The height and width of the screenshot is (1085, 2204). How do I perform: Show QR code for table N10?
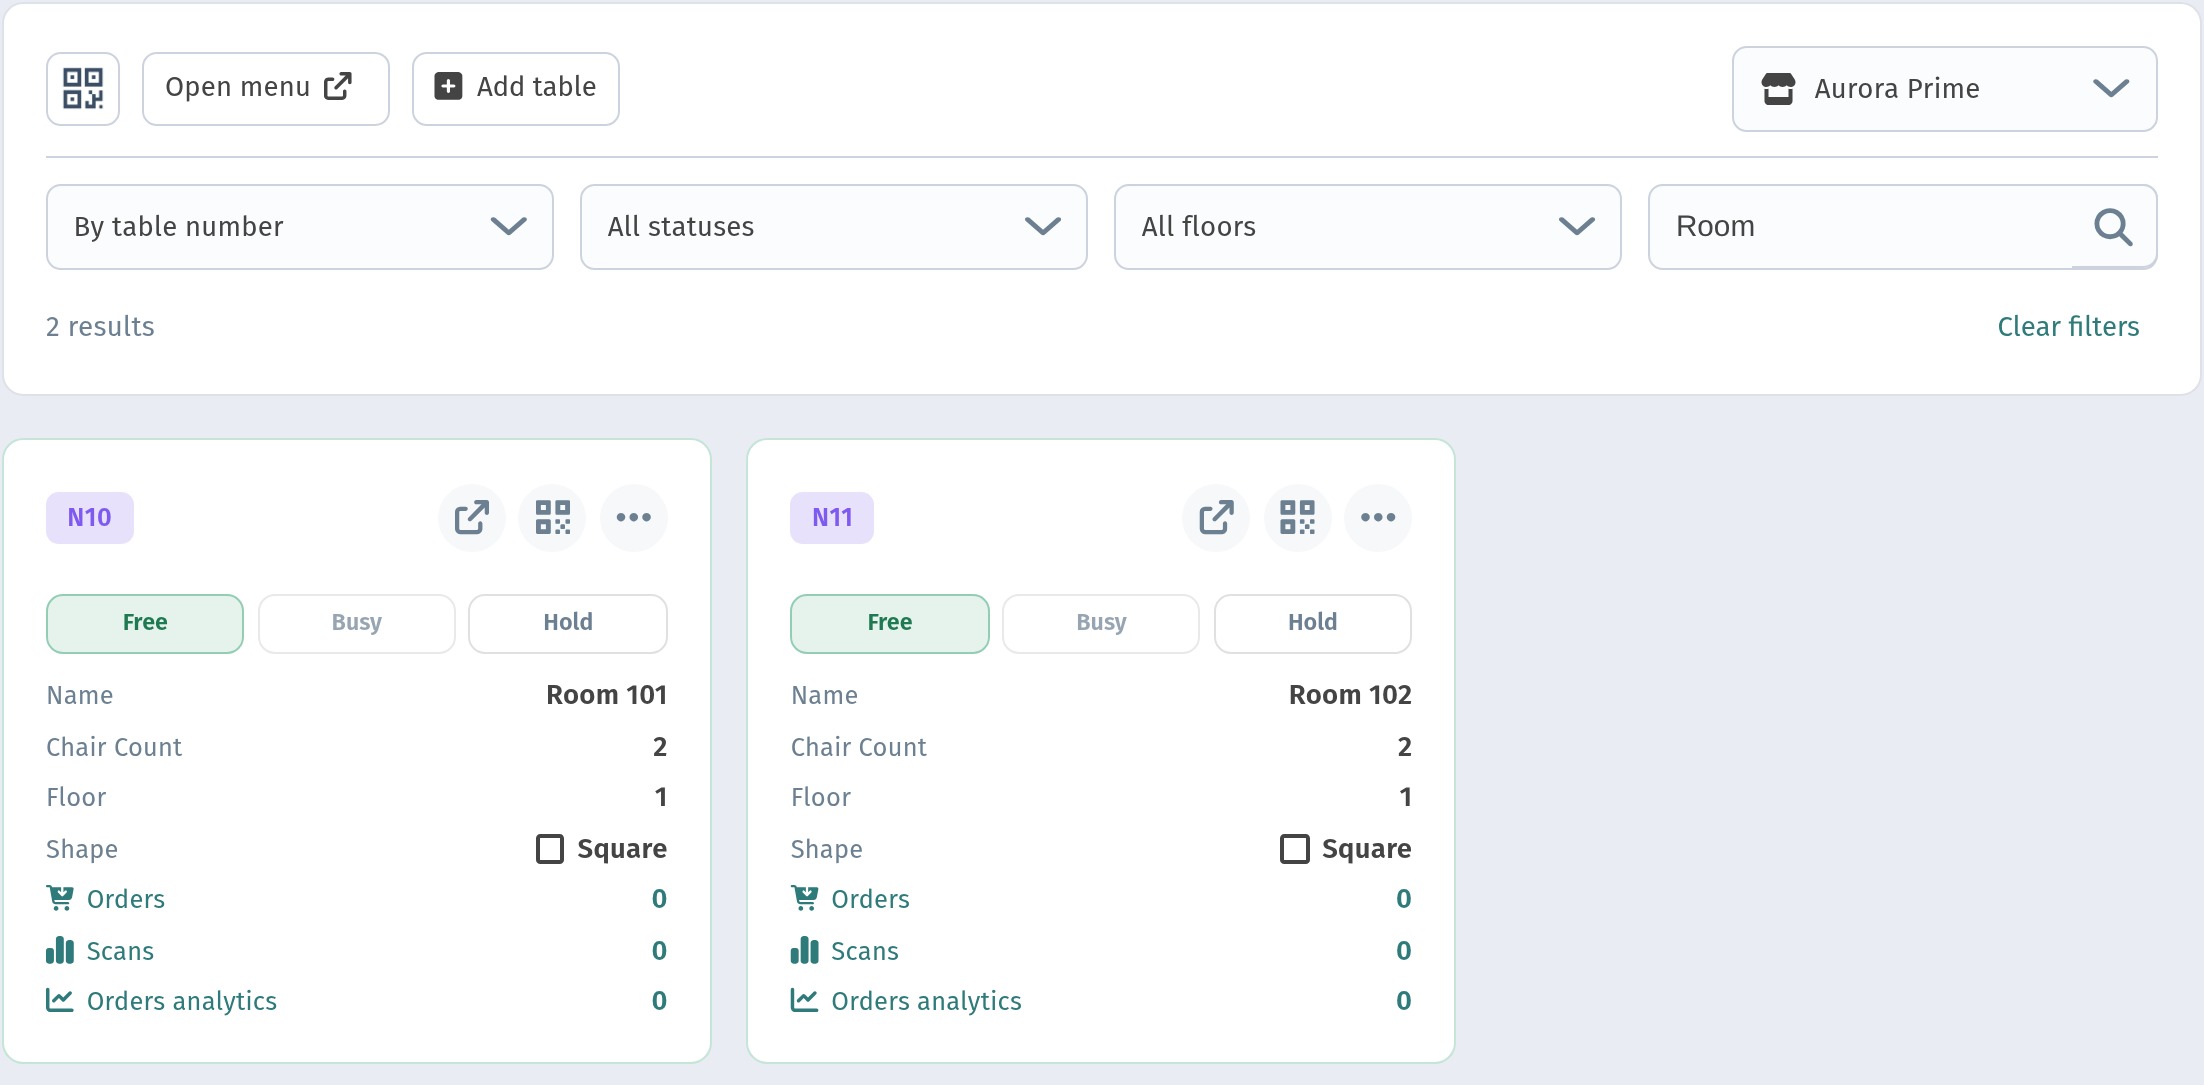(552, 518)
